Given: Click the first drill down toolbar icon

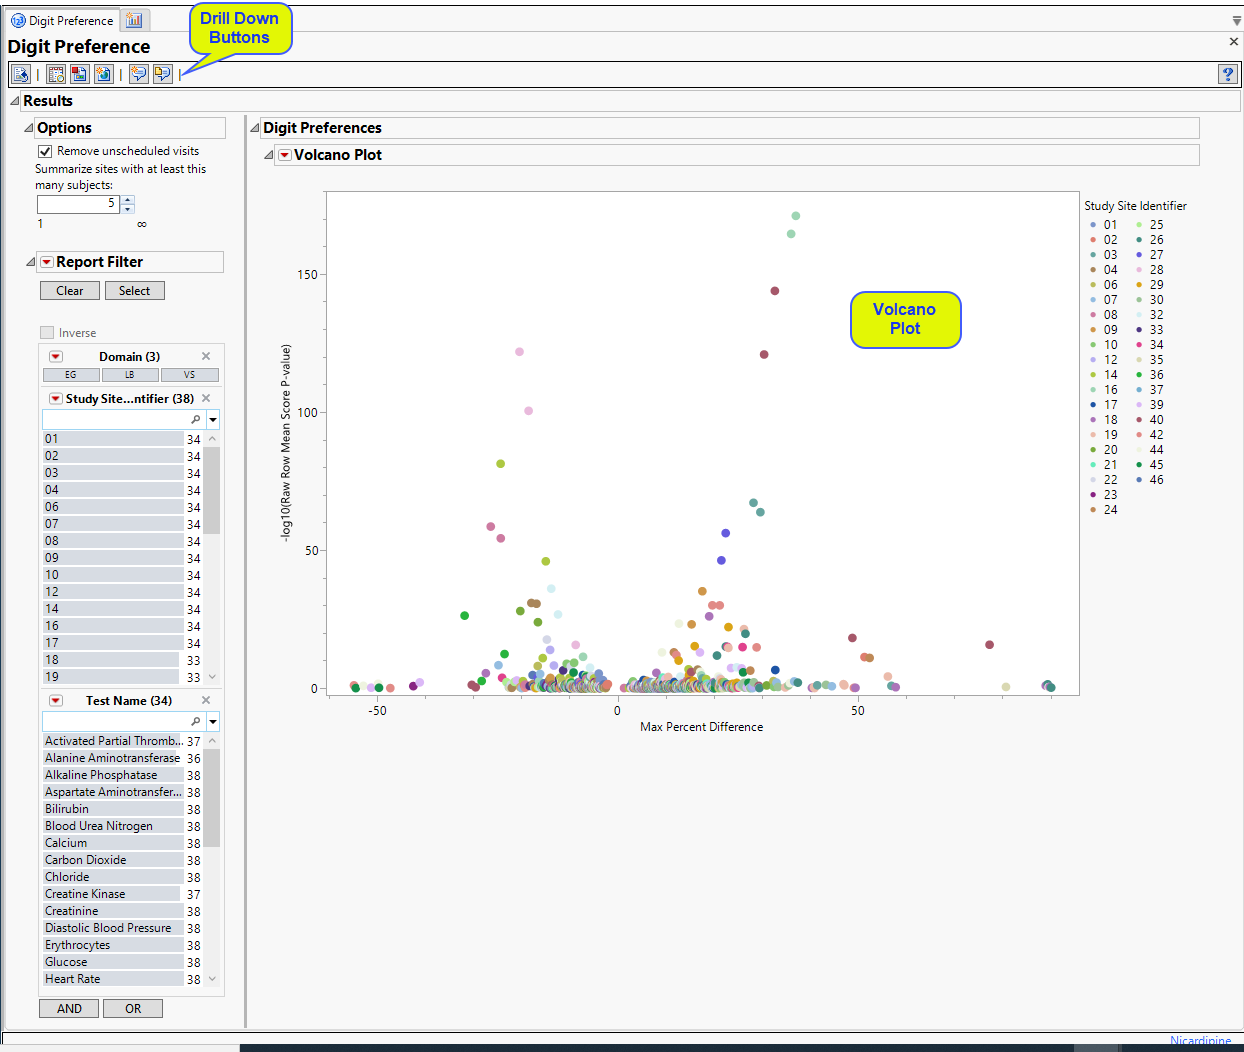Looking at the screenshot, I should point(20,74).
